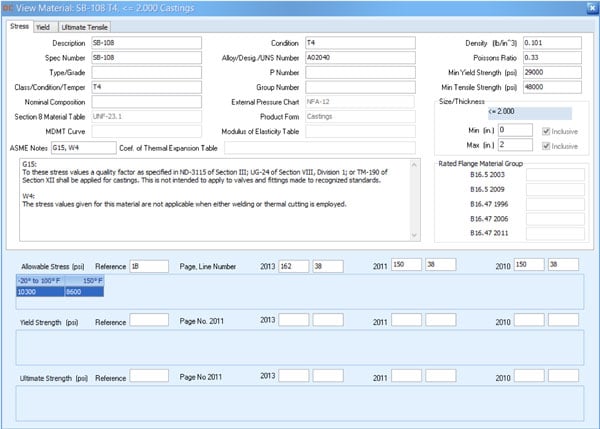Image resolution: width=600 pixels, height=429 pixels.
Task: Click the B16.5 2003 flange group field
Action: (x=555, y=174)
